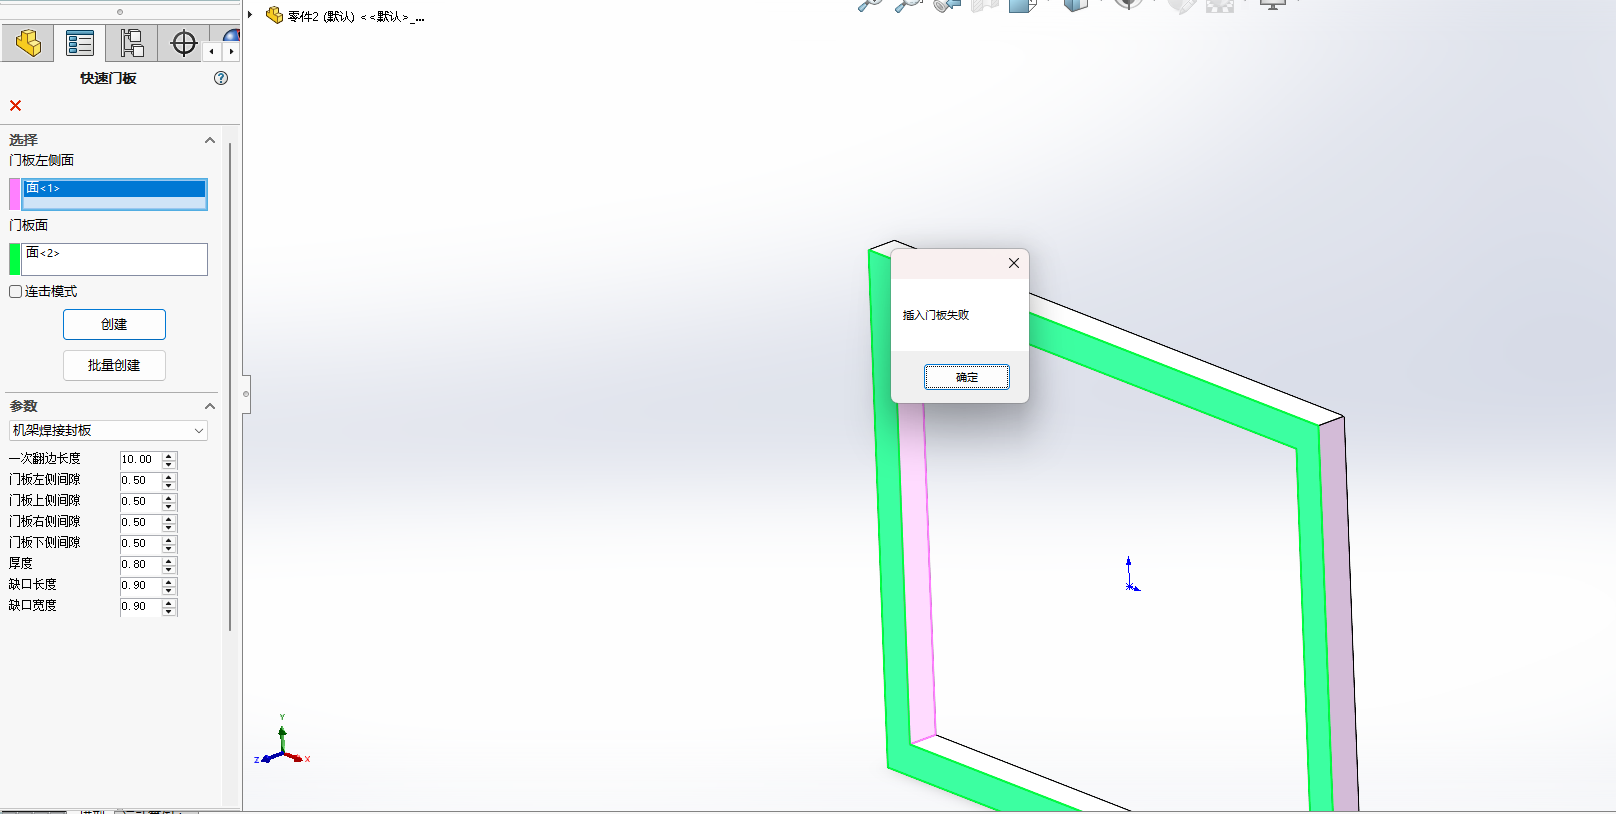Click the panel collapse handle on splitter
1616x814 pixels.
pos(246,394)
